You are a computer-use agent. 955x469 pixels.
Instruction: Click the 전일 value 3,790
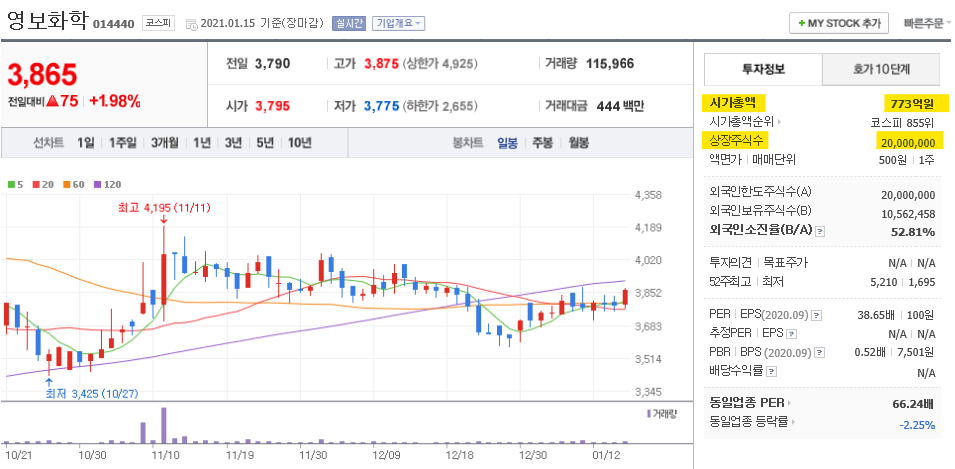273,63
